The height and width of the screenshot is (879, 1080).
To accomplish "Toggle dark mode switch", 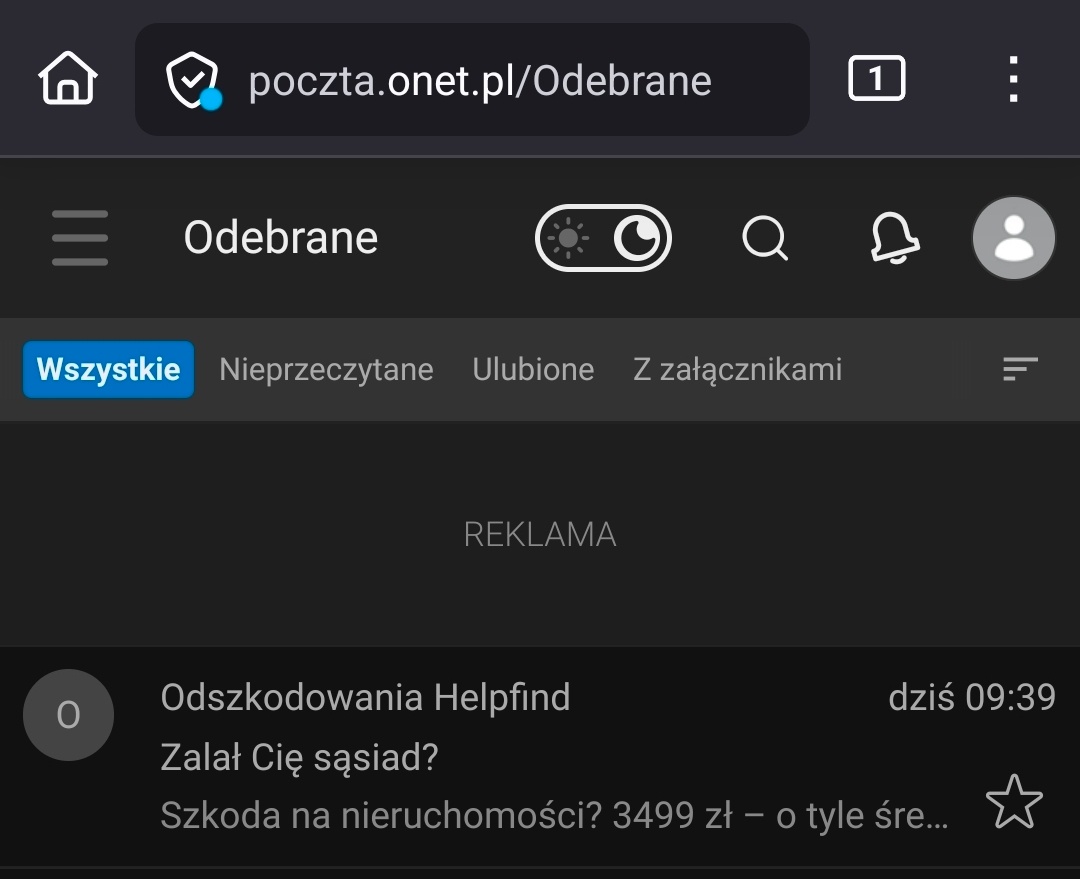I will tap(603, 238).
